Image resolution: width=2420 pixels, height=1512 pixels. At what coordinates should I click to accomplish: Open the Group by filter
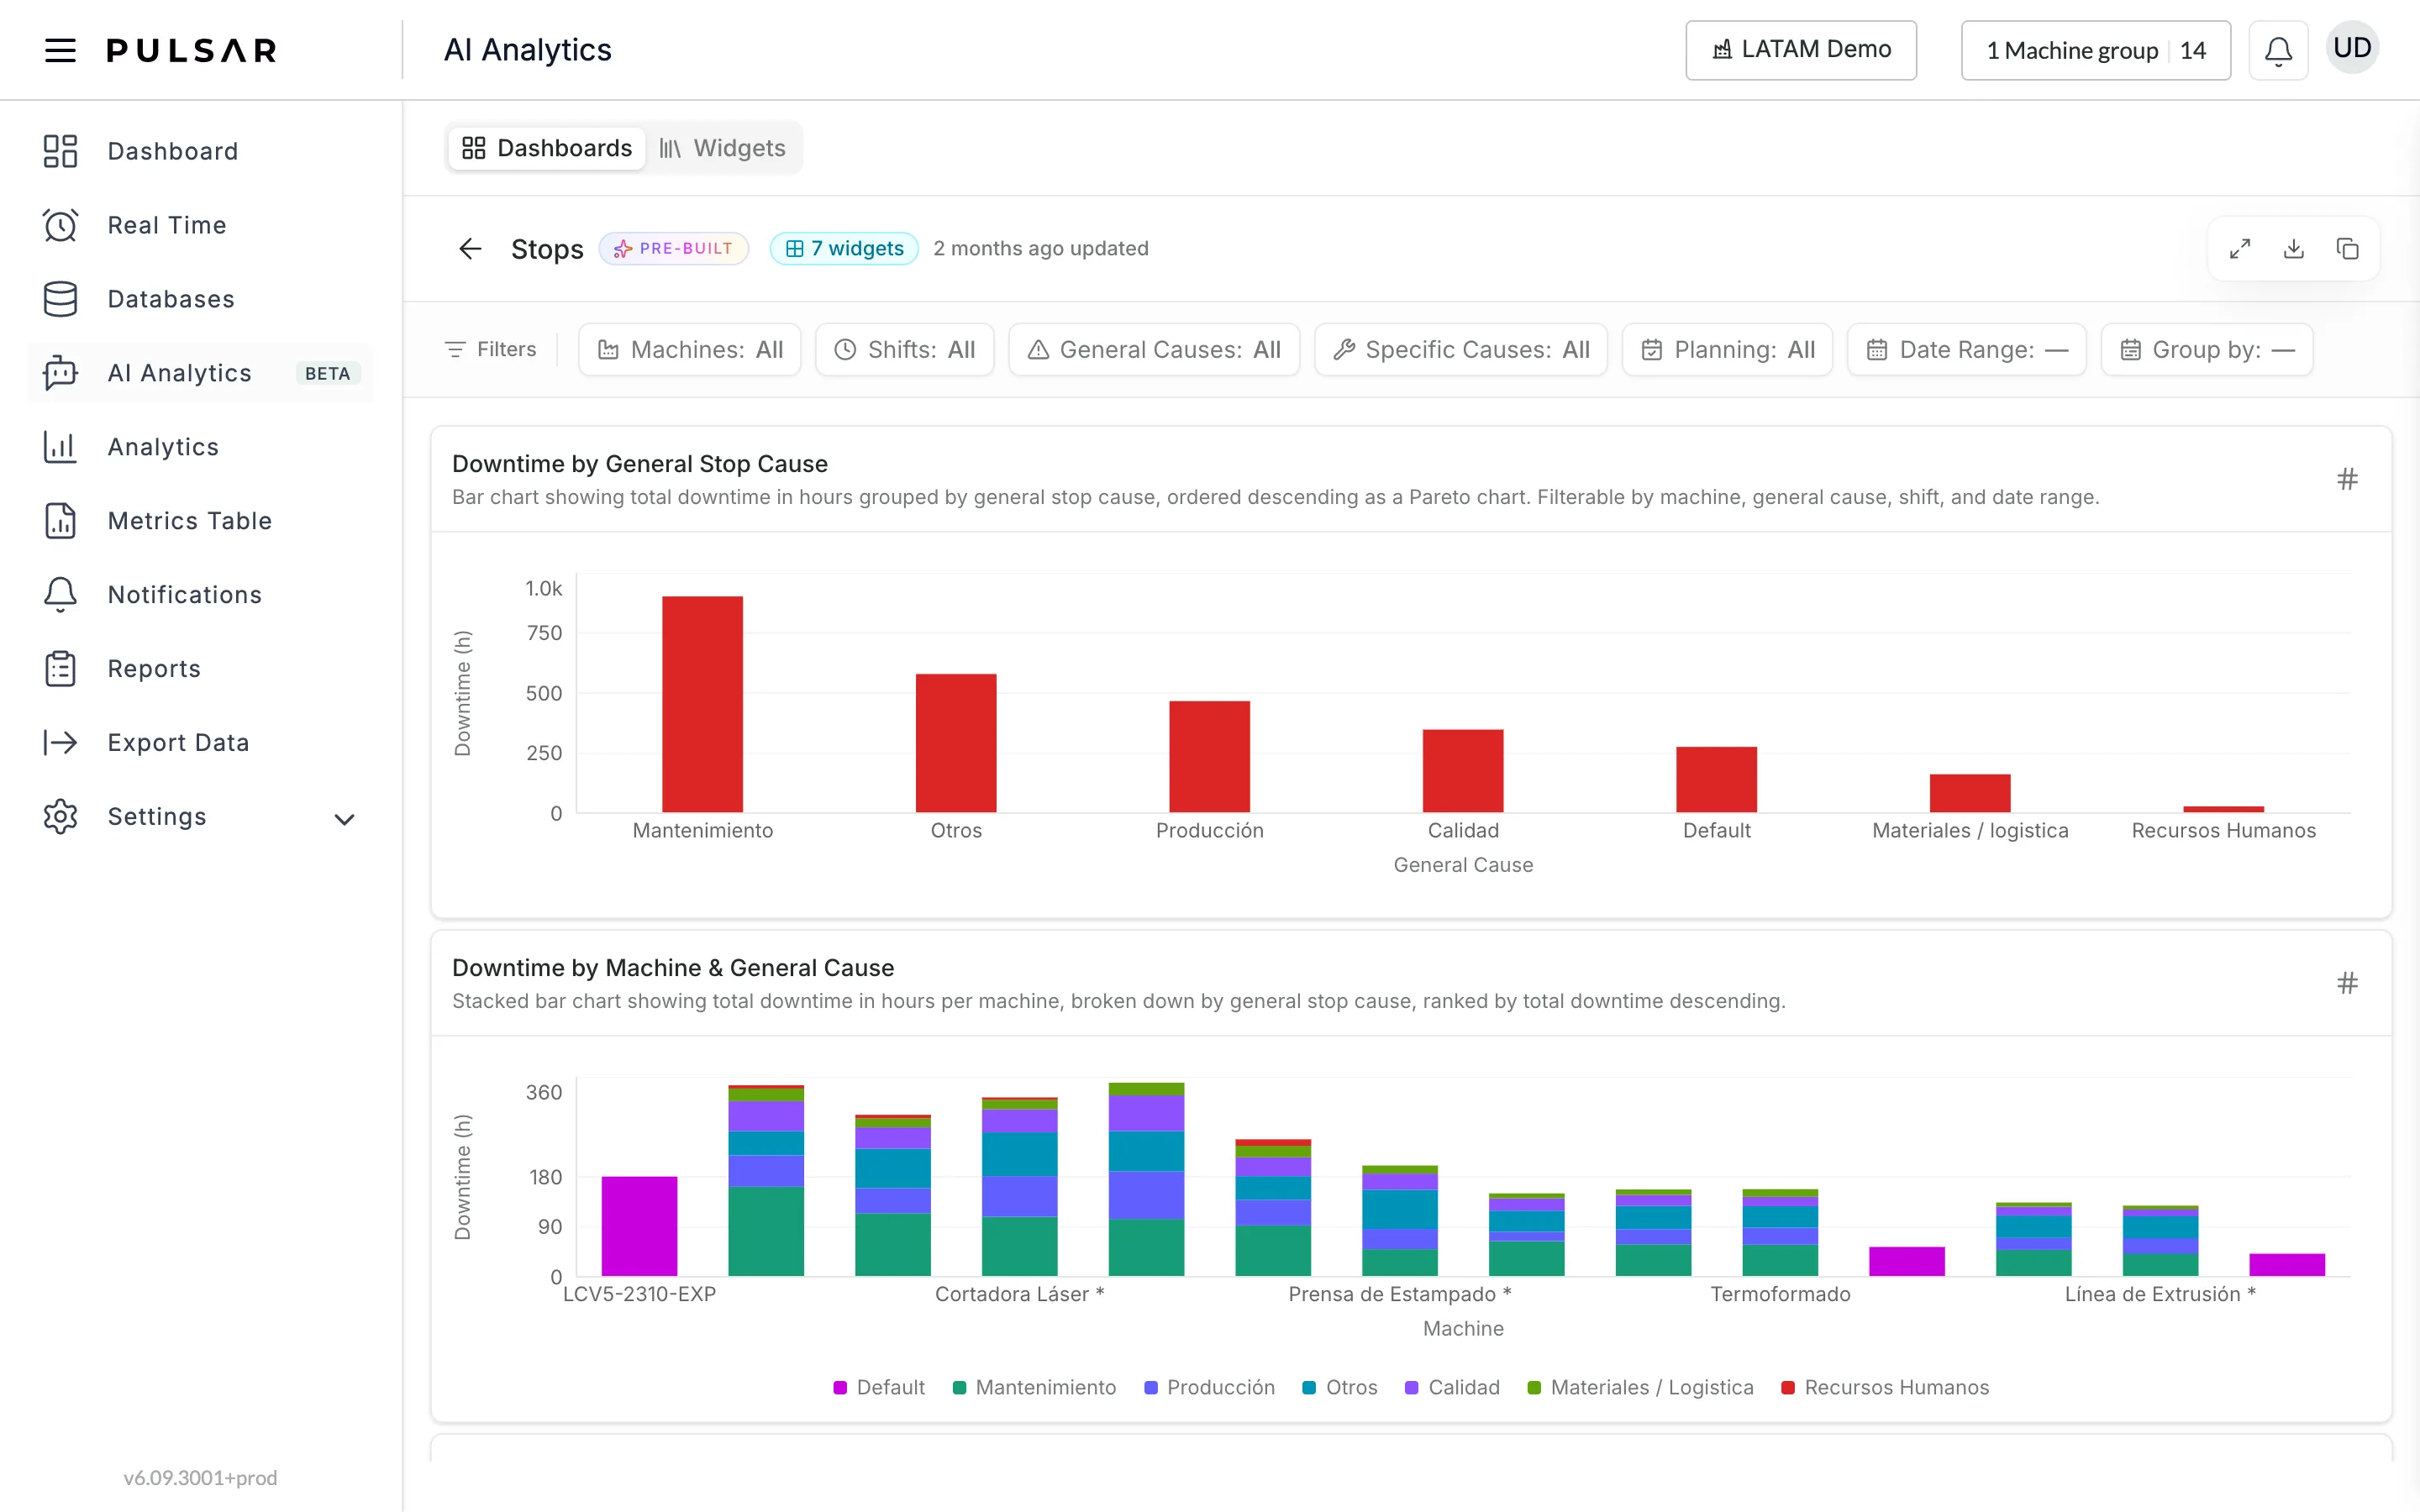point(2207,349)
